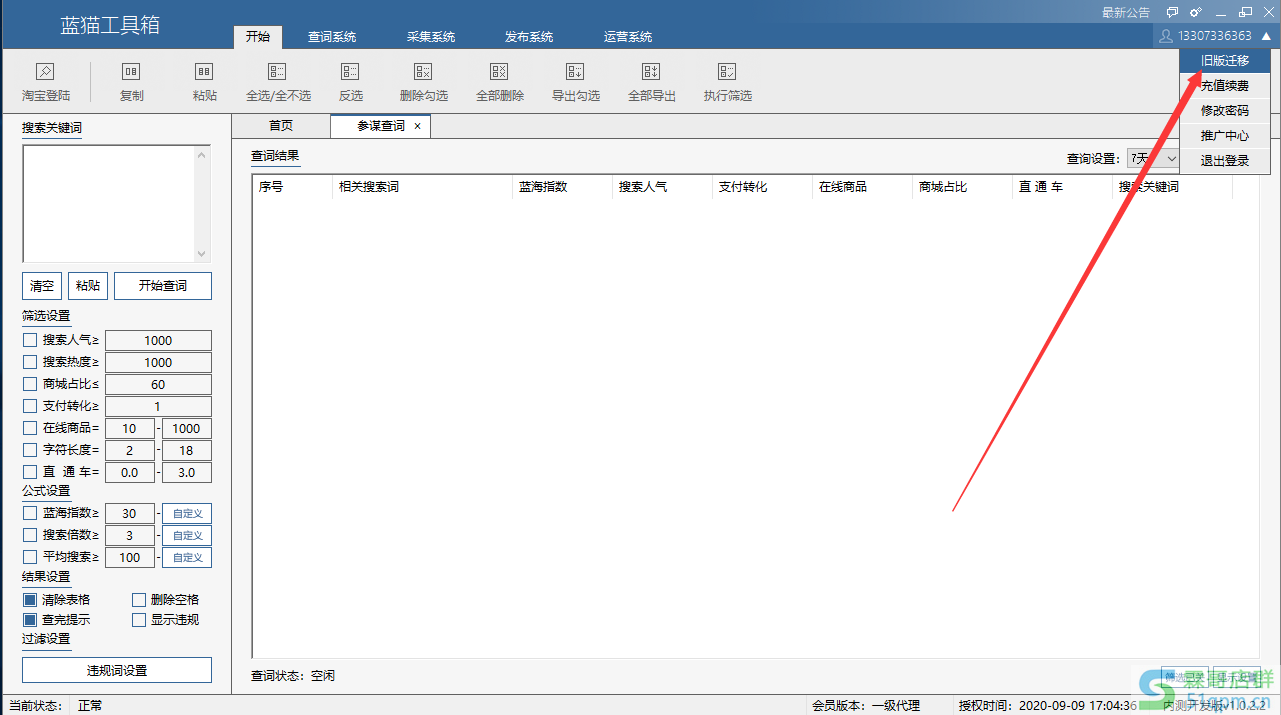1281x715 pixels.
Task: Open the settings gear icon in title bar
Action: 1195,12
